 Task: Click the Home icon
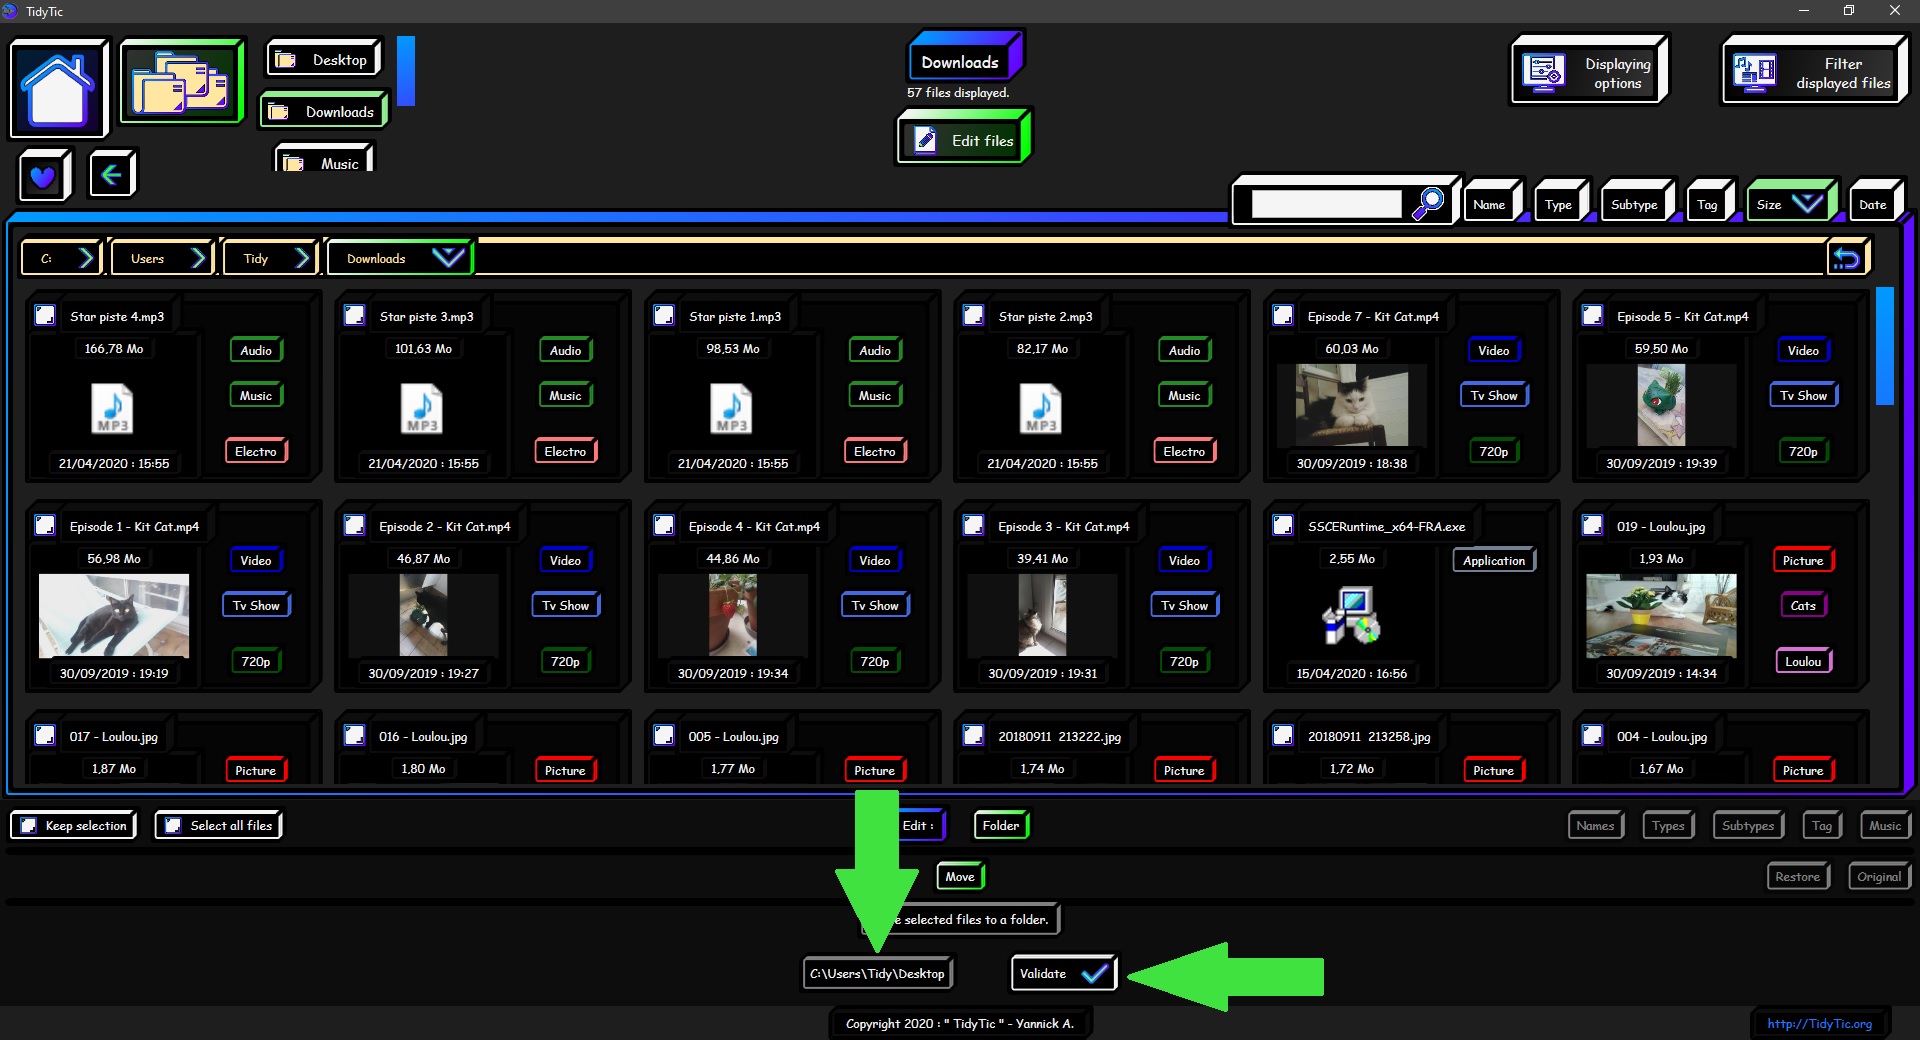(58, 89)
